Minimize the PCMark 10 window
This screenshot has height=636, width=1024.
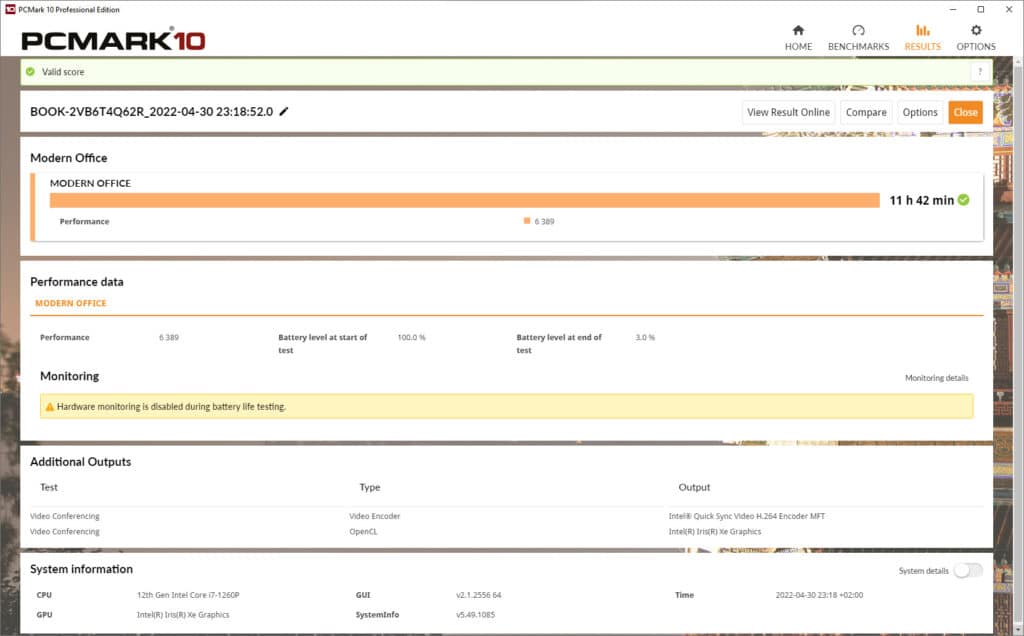(953, 9)
